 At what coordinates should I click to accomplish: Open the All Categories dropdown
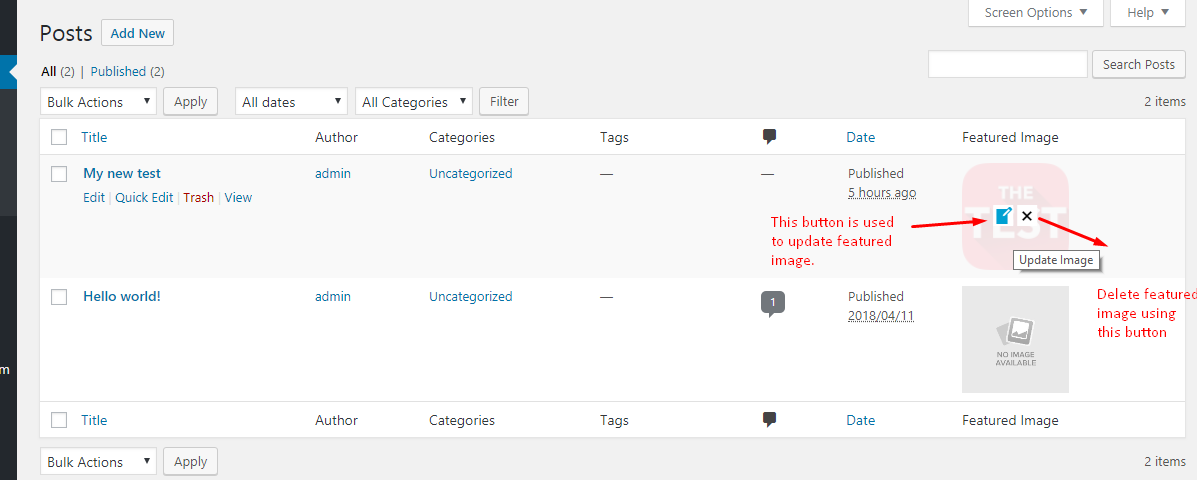point(414,101)
